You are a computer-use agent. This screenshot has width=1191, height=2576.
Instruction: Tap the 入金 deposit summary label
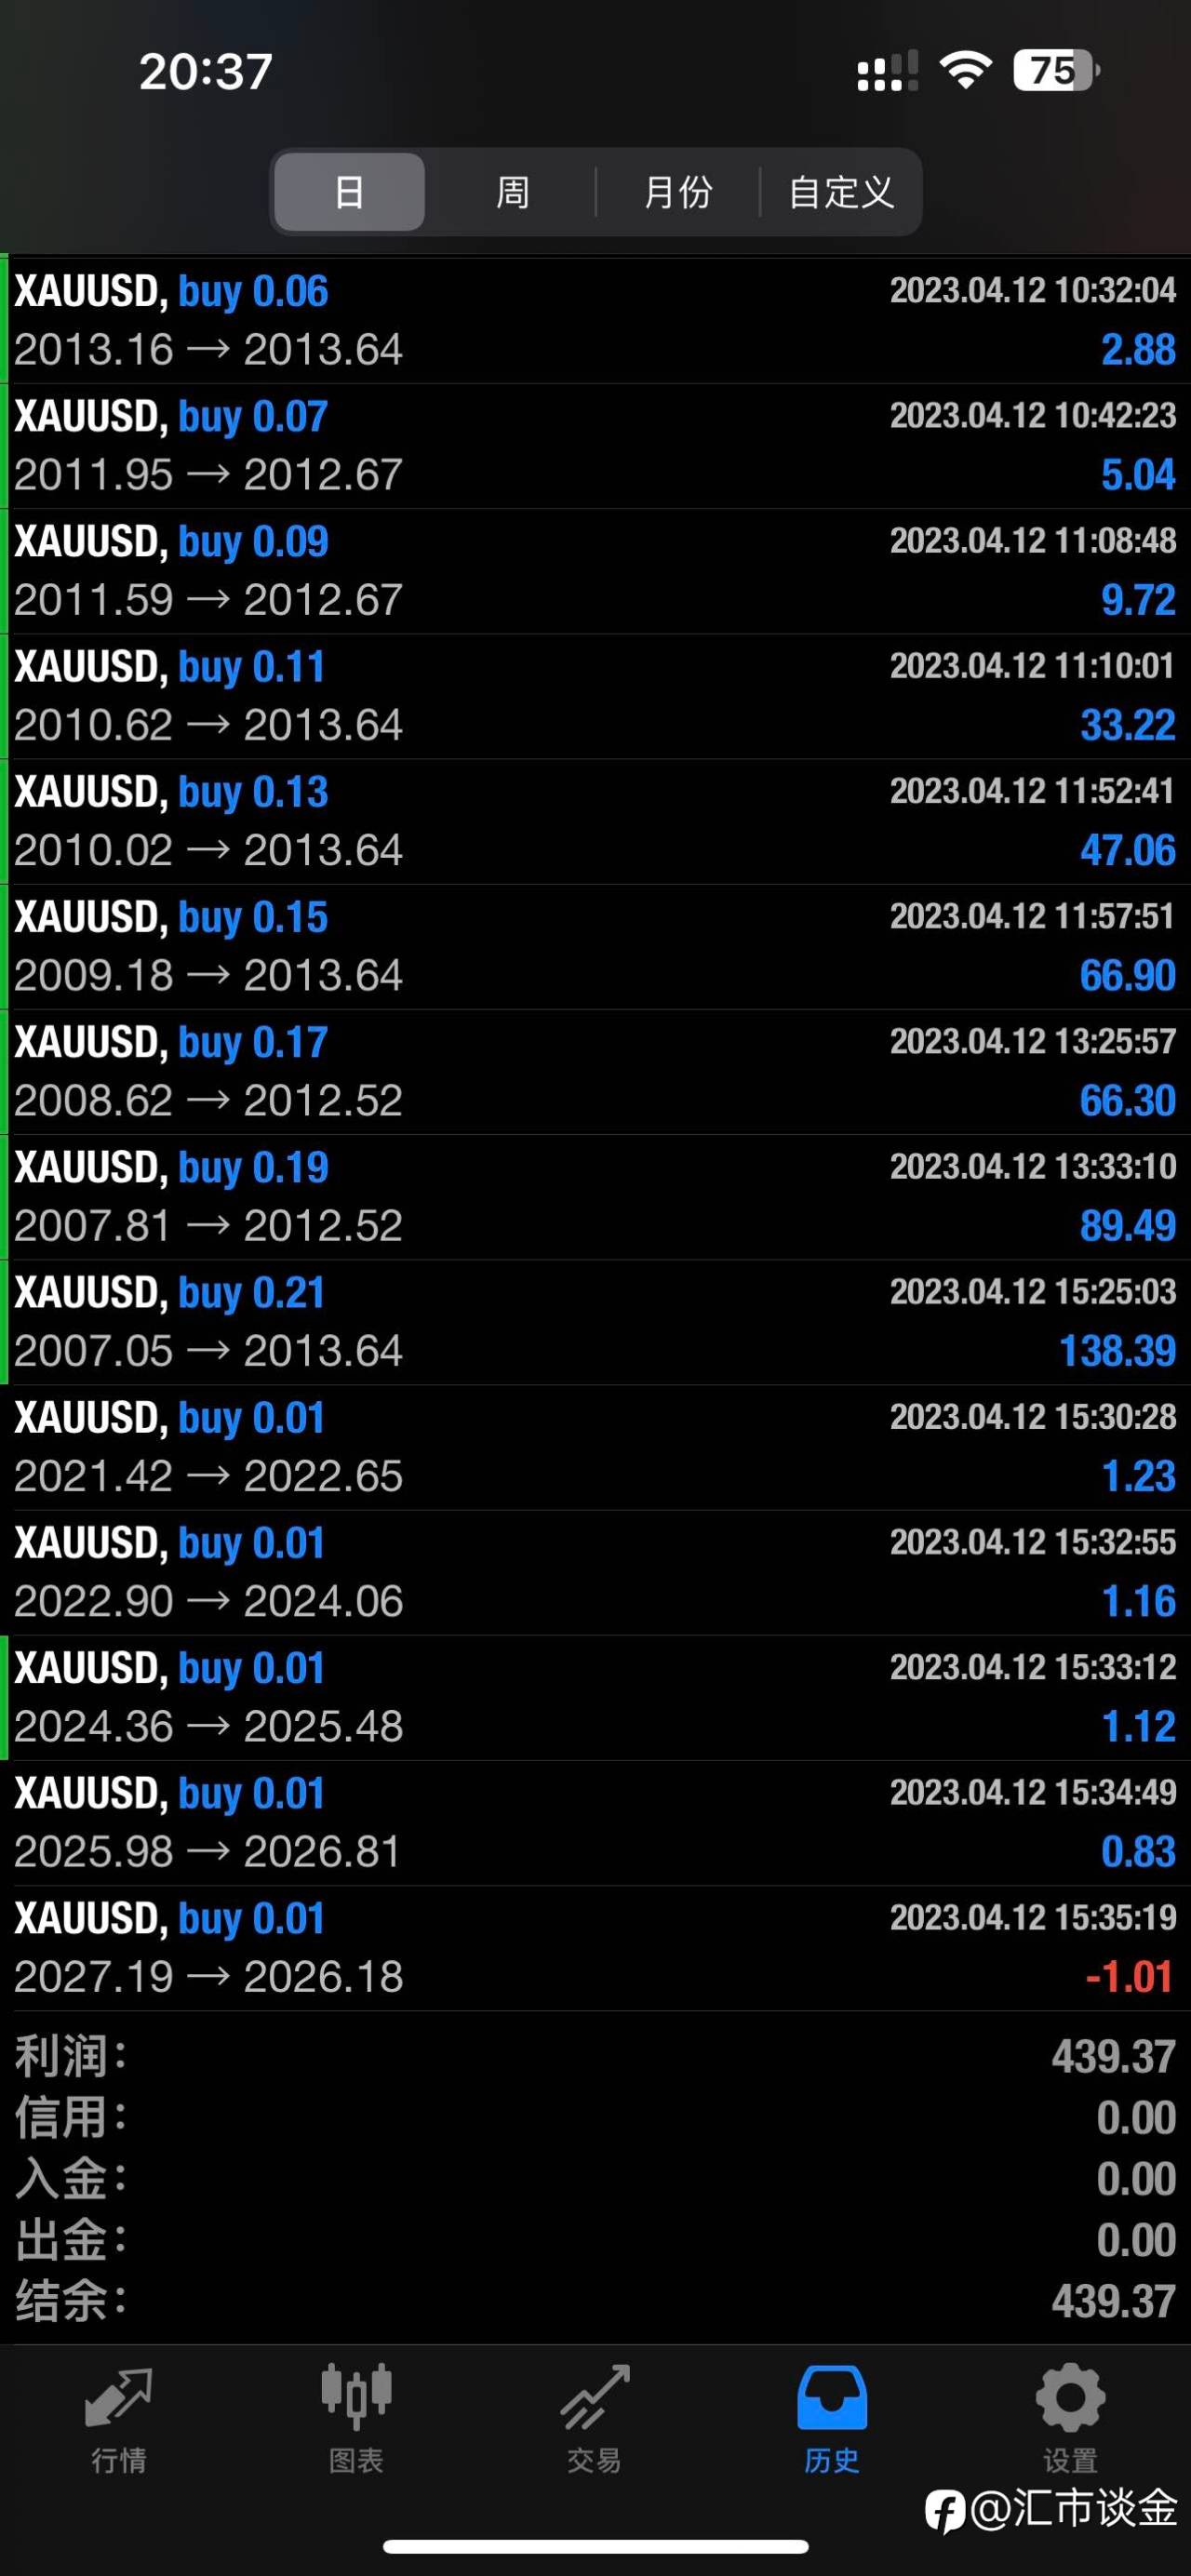pos(70,2179)
